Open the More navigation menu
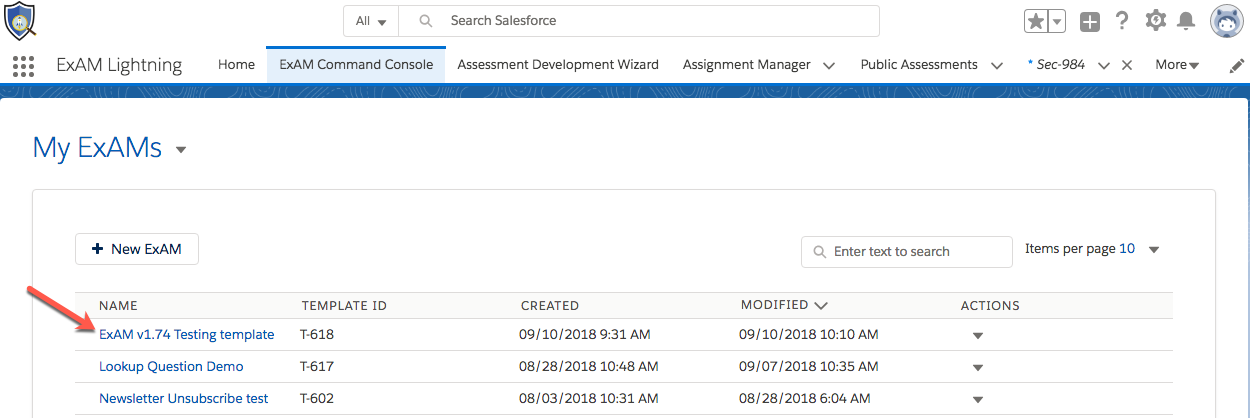1250x418 pixels. 1177,65
